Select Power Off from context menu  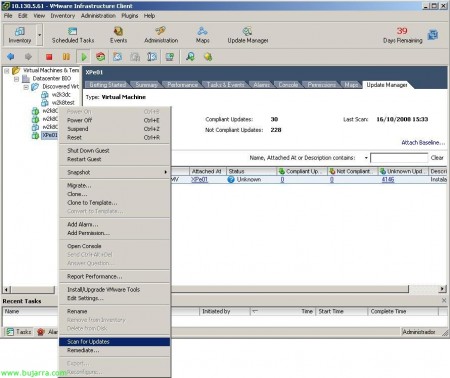[x=115, y=120]
